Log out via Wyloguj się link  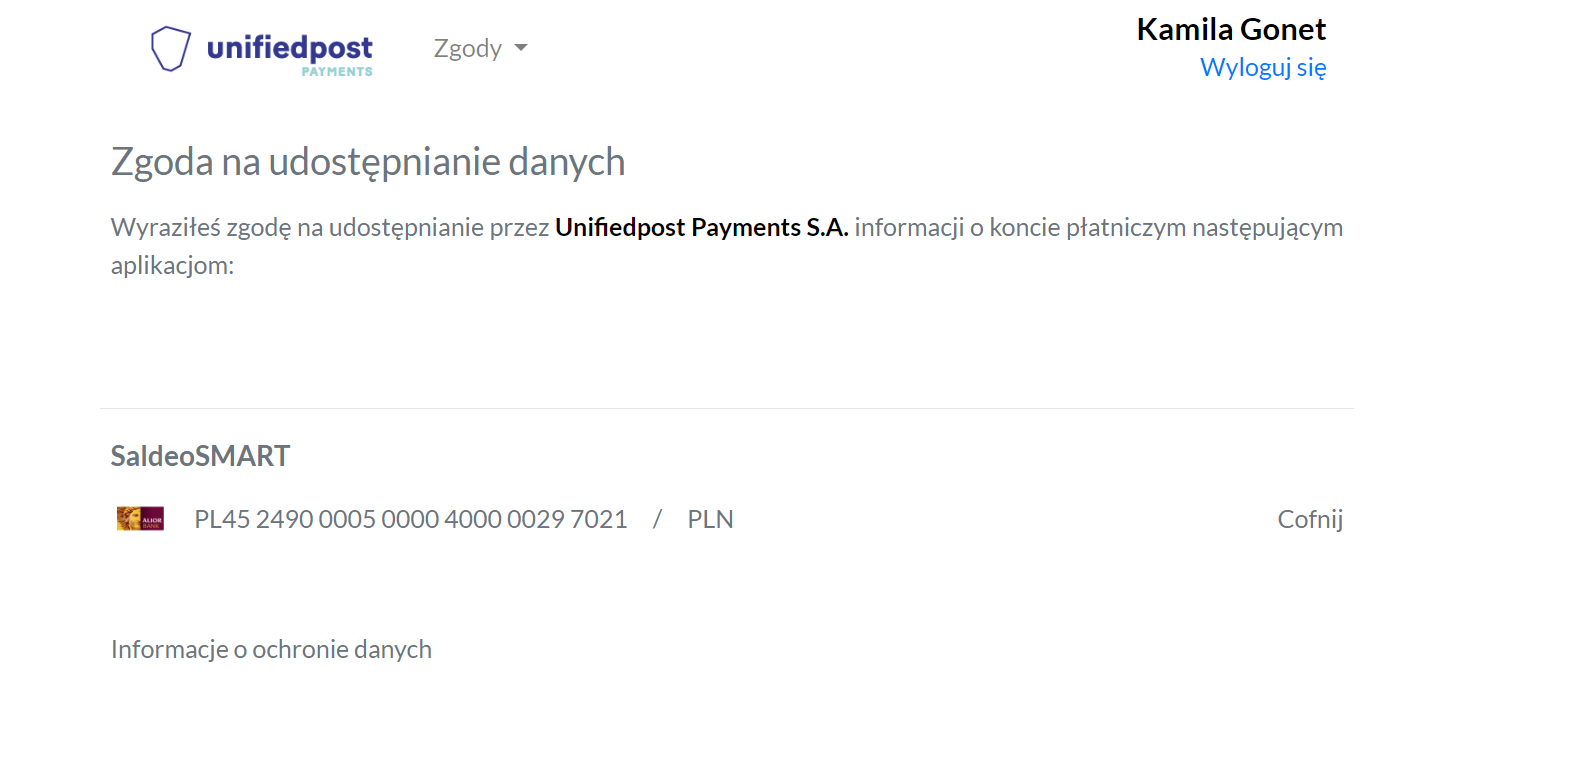pyautogui.click(x=1263, y=68)
